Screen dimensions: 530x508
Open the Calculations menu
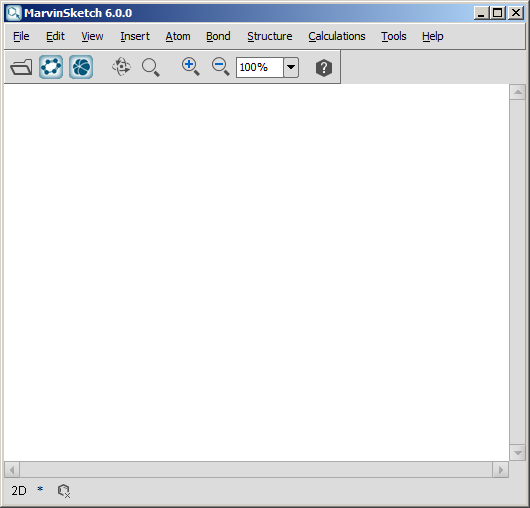pos(337,36)
